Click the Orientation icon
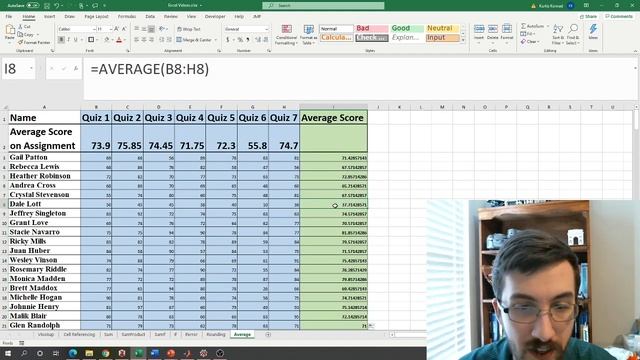The image size is (640, 360). (x=162, y=29)
